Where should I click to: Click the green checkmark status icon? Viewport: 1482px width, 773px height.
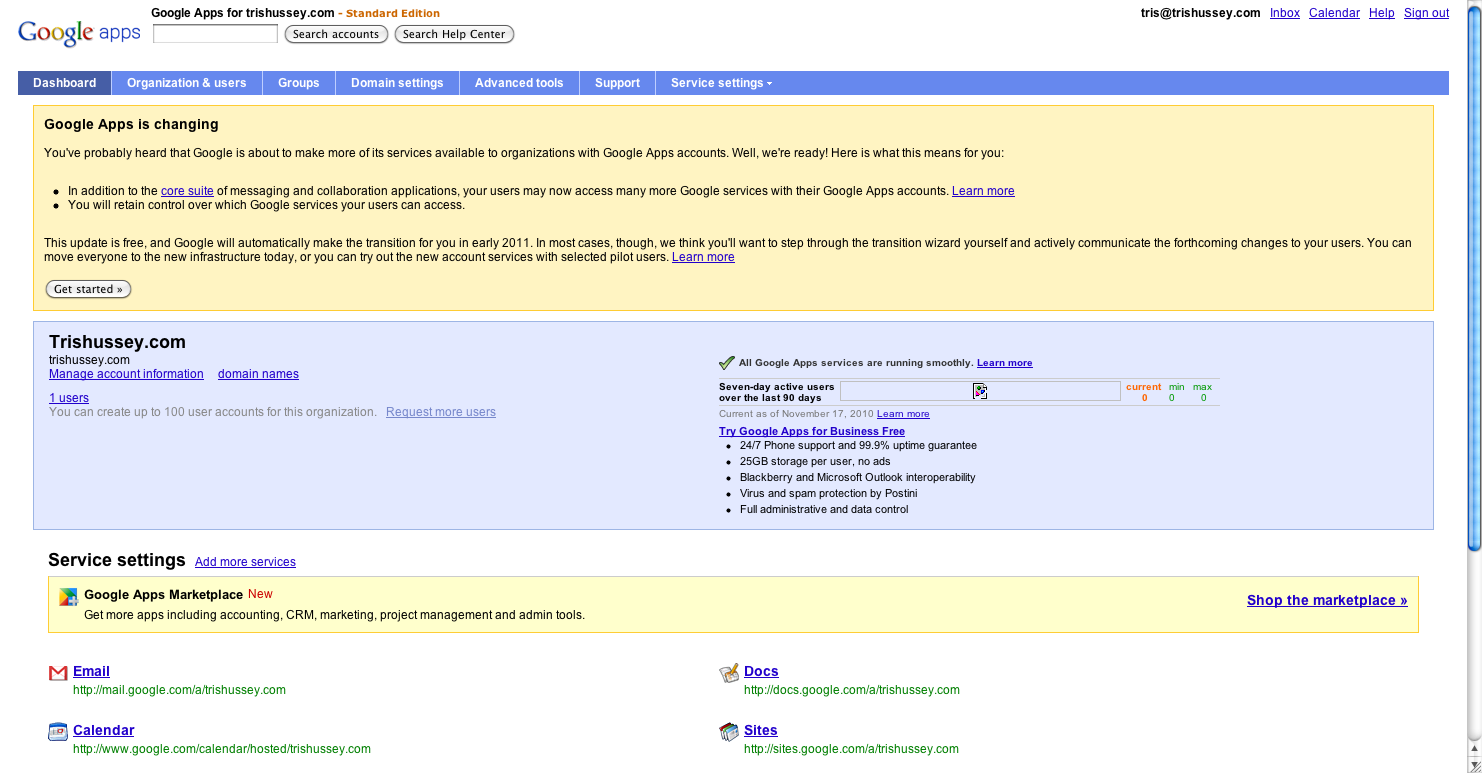(x=727, y=363)
